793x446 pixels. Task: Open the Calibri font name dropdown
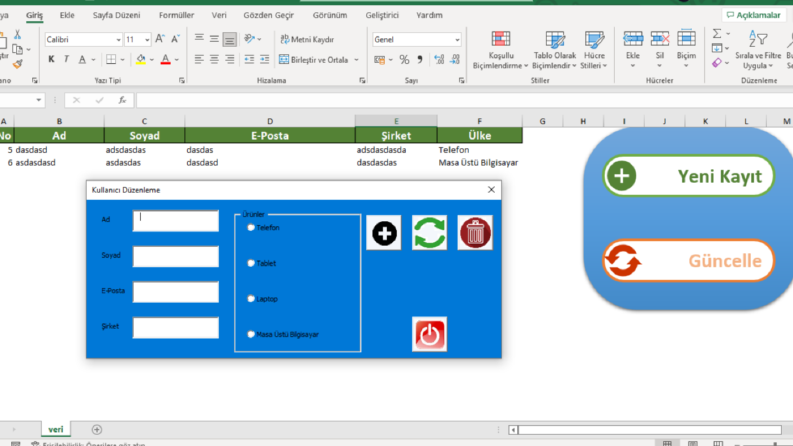(118, 39)
